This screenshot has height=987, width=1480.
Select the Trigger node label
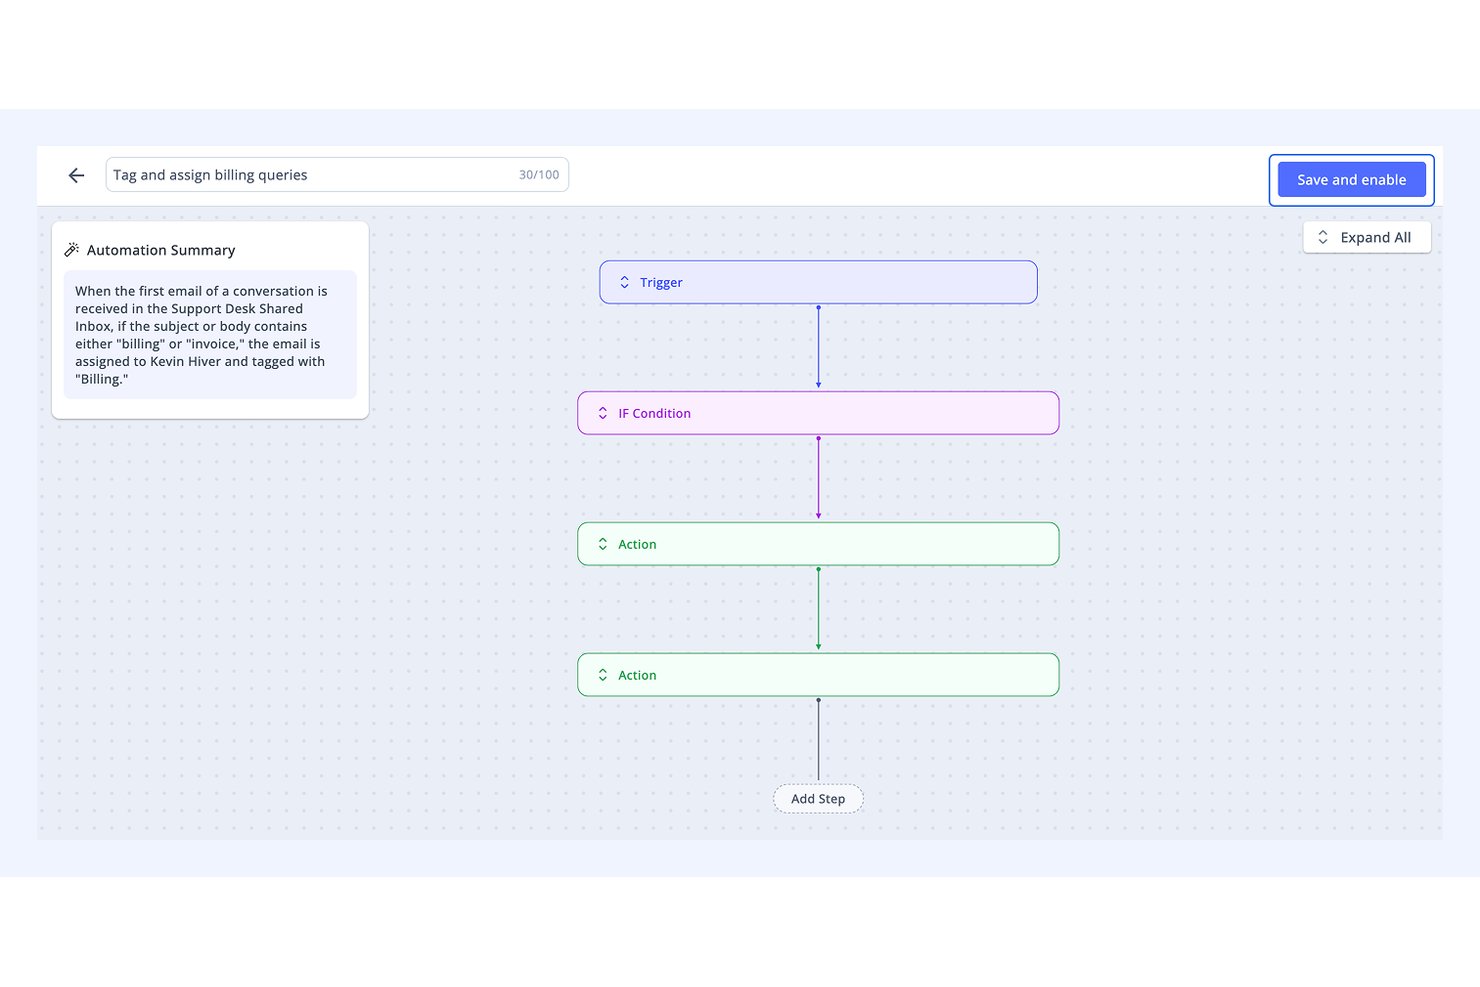(x=661, y=282)
